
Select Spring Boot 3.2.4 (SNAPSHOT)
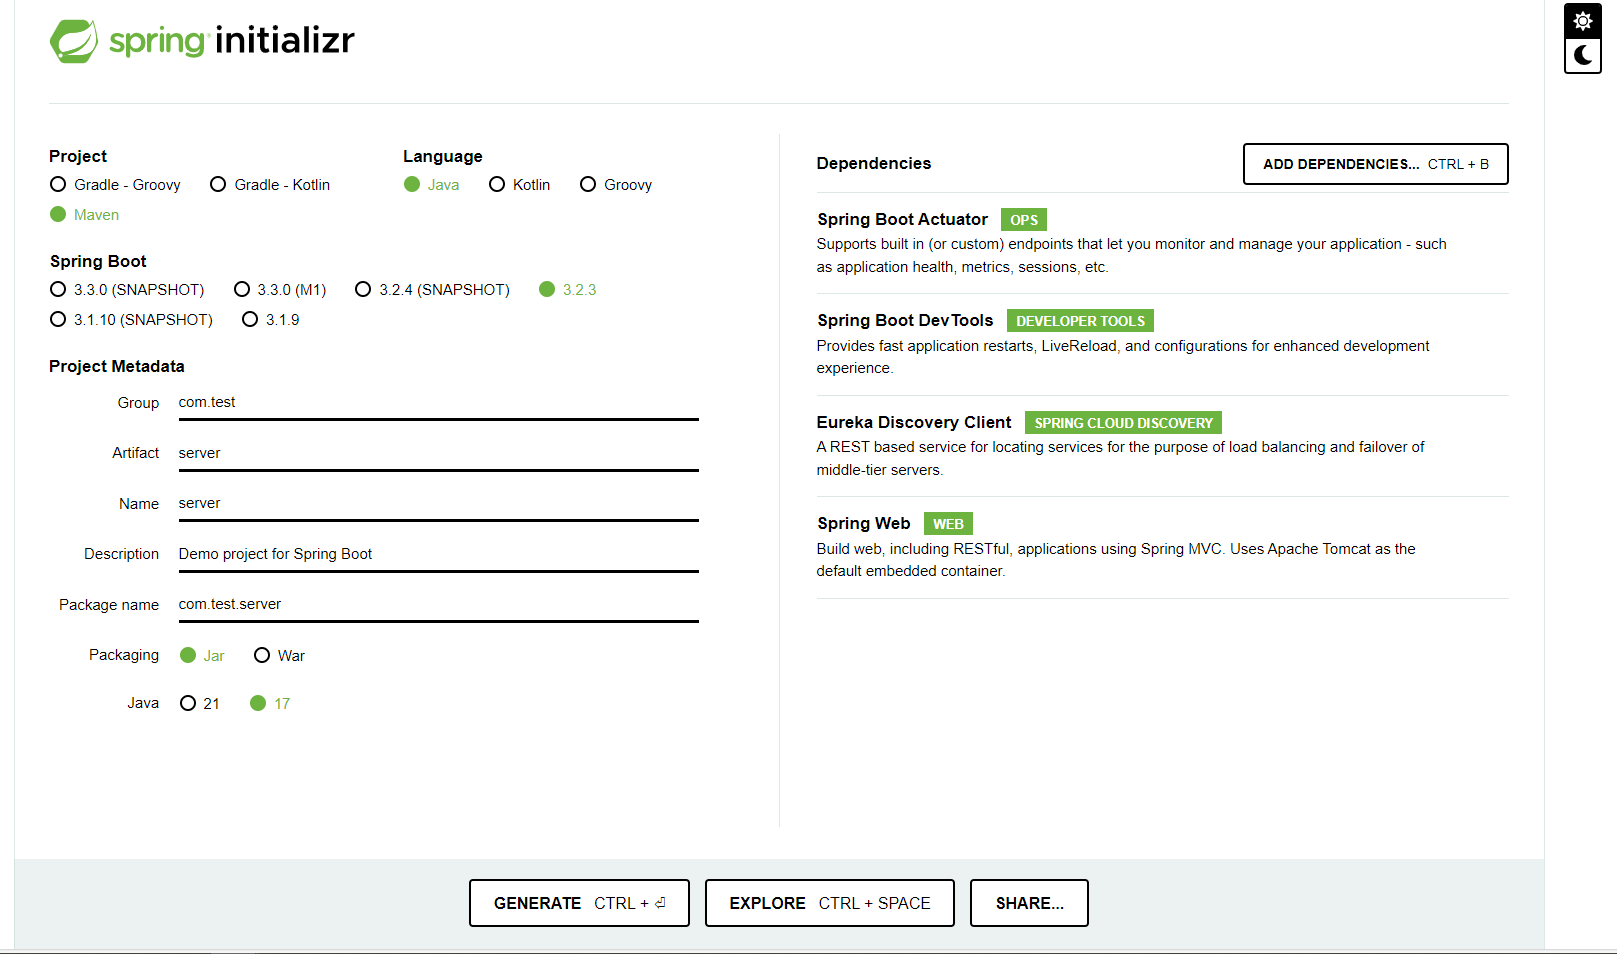[x=432, y=290]
